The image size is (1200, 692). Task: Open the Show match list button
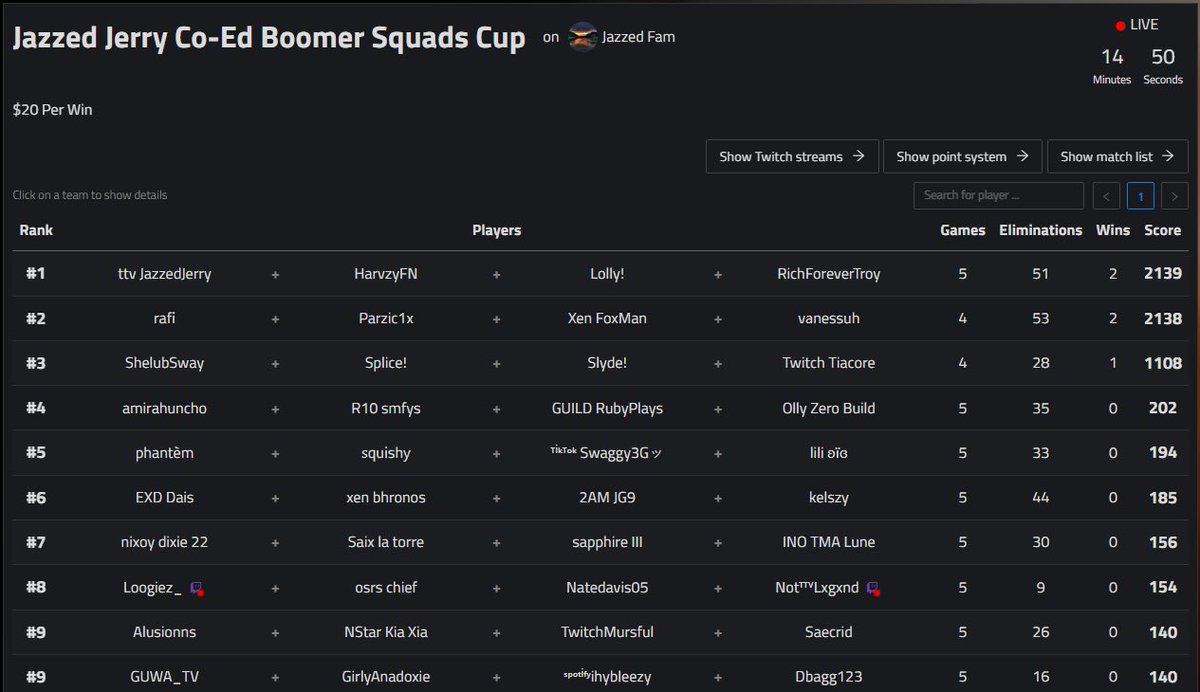[x=1118, y=156]
